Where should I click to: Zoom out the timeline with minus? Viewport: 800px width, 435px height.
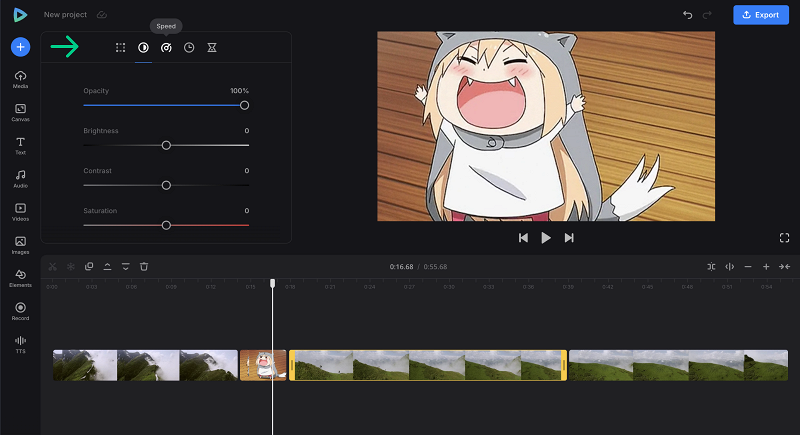pyautogui.click(x=748, y=266)
